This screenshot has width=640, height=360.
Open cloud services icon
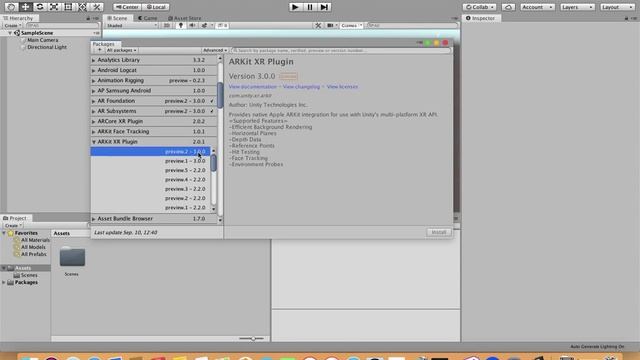click(x=509, y=7)
